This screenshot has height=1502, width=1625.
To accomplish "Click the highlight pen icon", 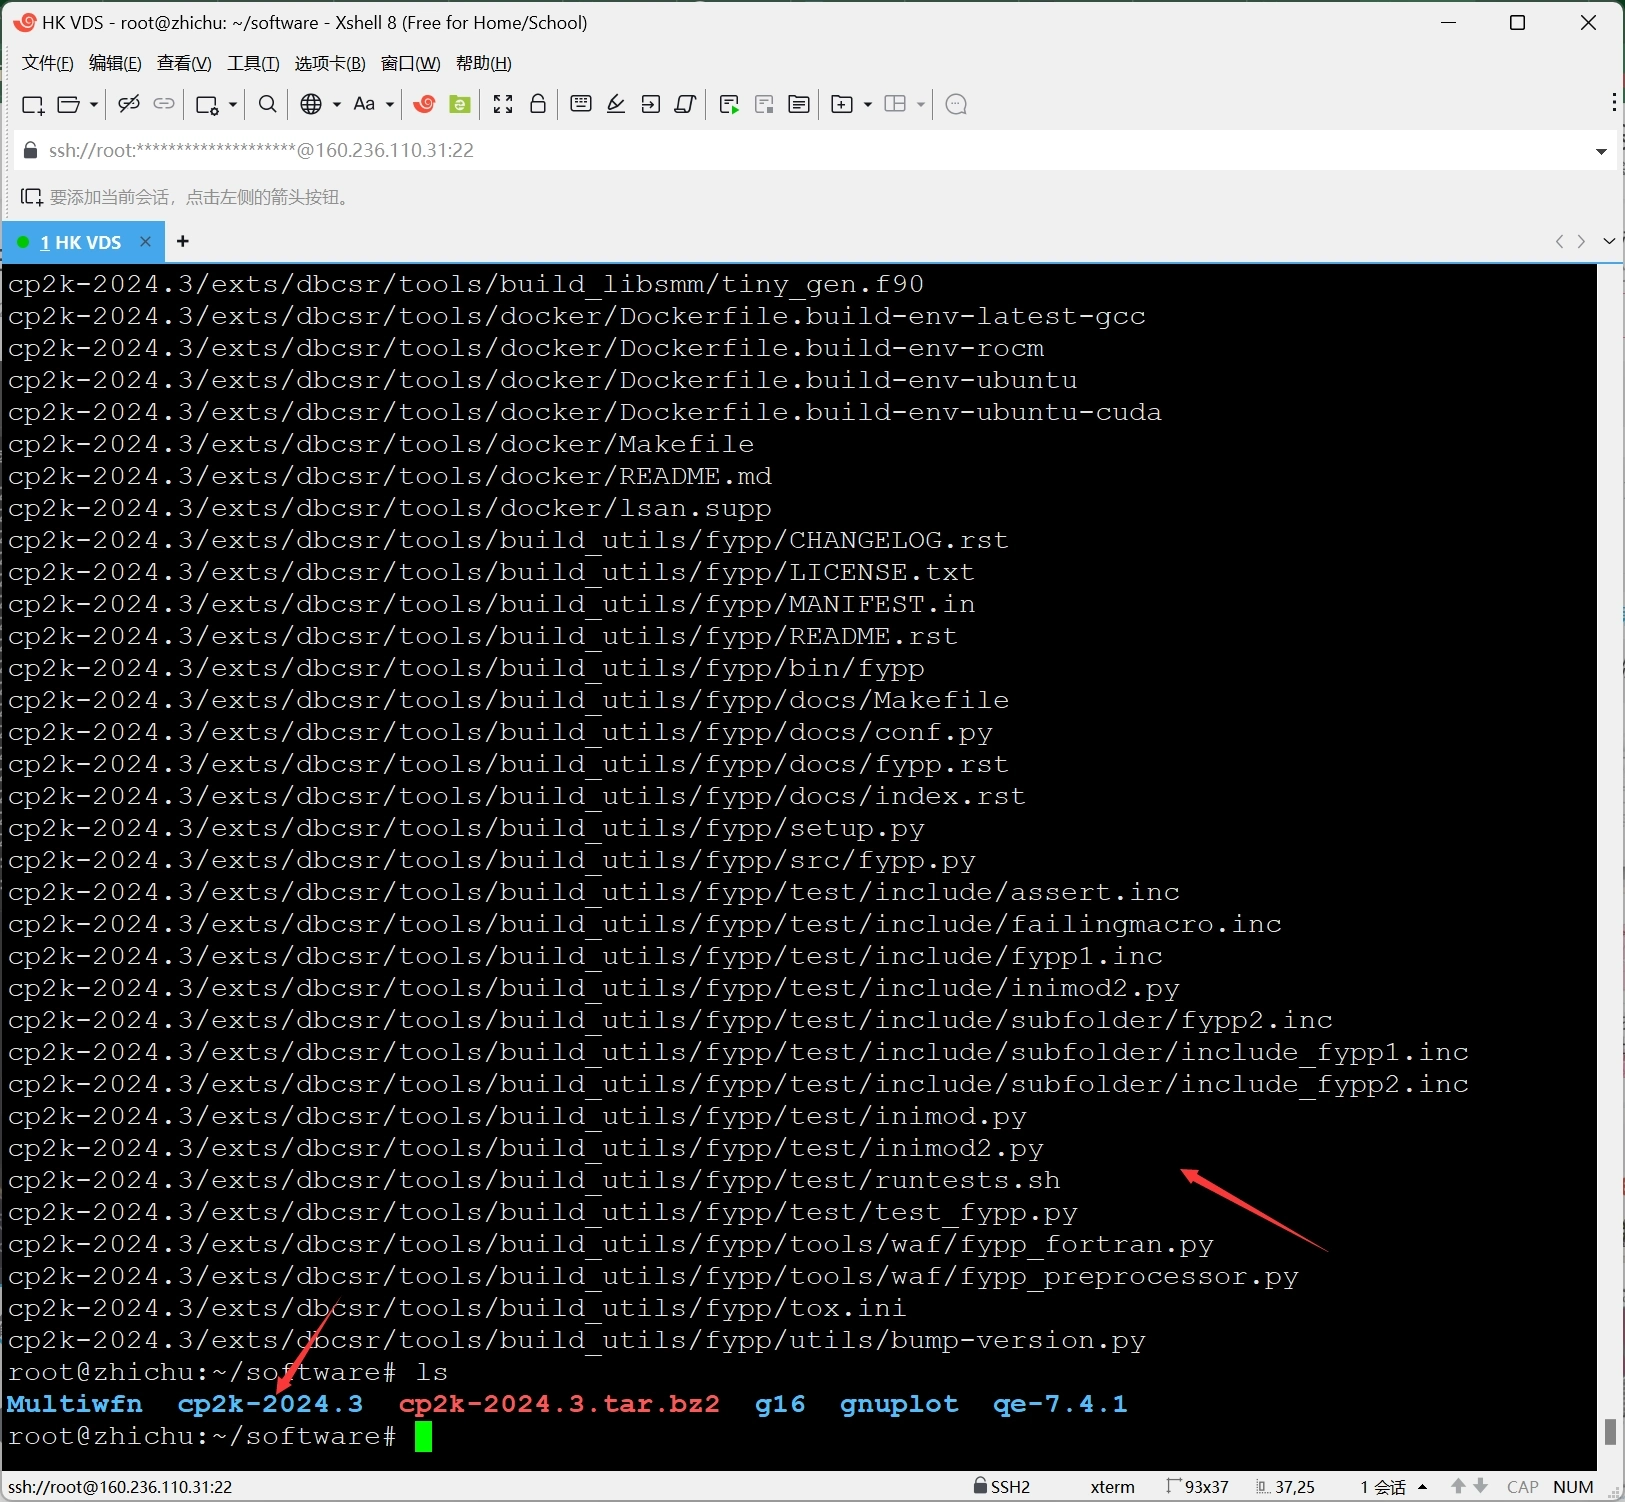I will 616,104.
